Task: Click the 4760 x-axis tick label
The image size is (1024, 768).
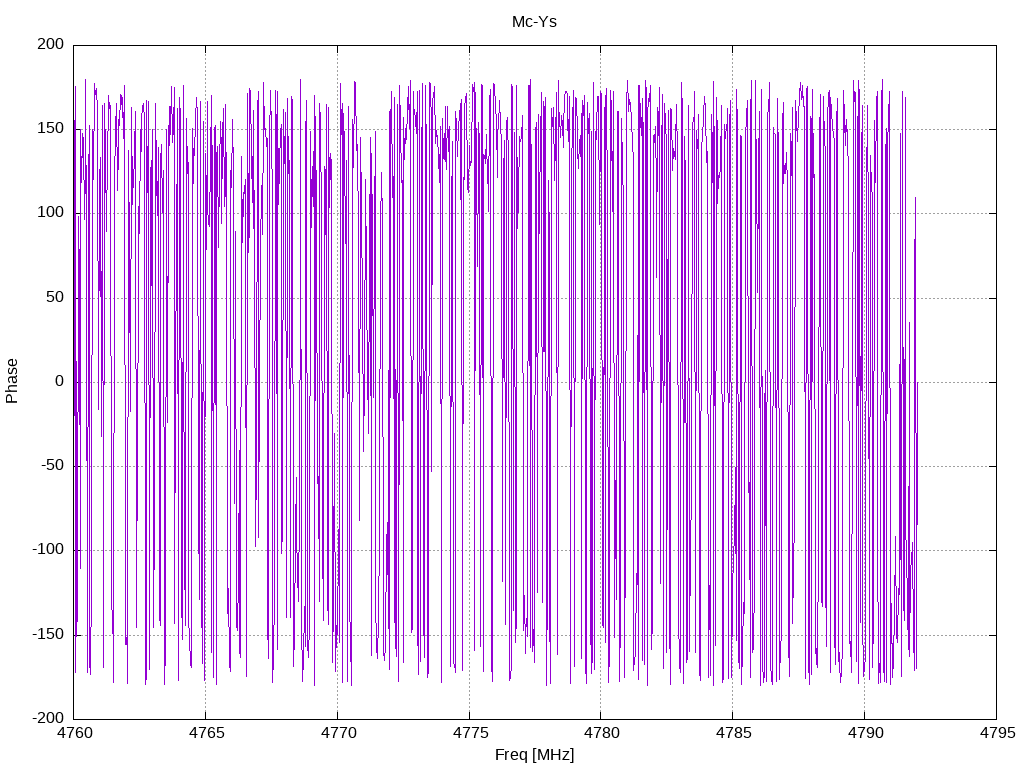Action: click(x=74, y=733)
